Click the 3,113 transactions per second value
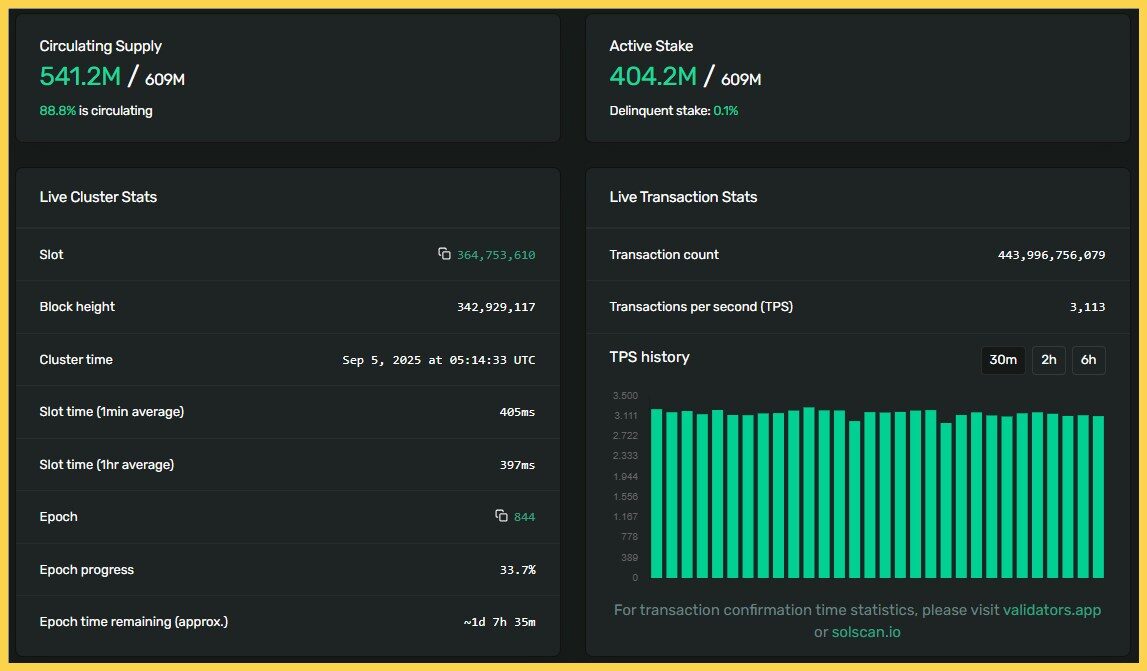The image size is (1147, 671). click(1087, 307)
